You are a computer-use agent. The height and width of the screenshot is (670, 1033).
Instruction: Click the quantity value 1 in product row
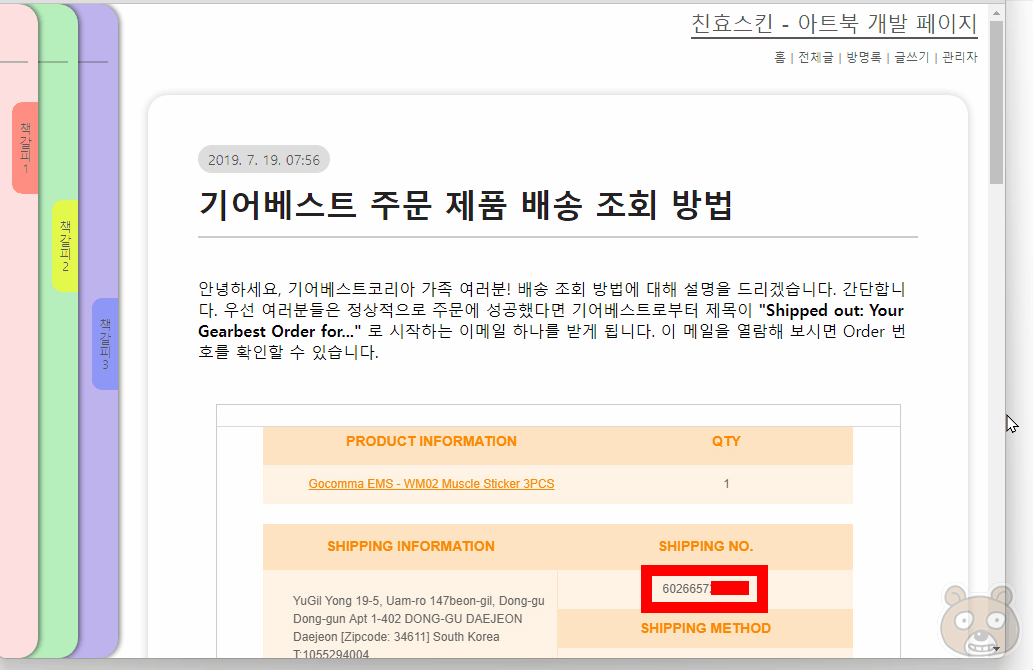click(x=727, y=484)
